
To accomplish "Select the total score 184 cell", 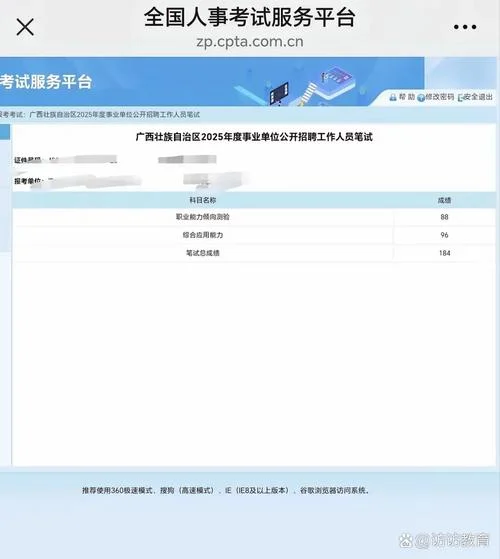I will (x=444, y=253).
